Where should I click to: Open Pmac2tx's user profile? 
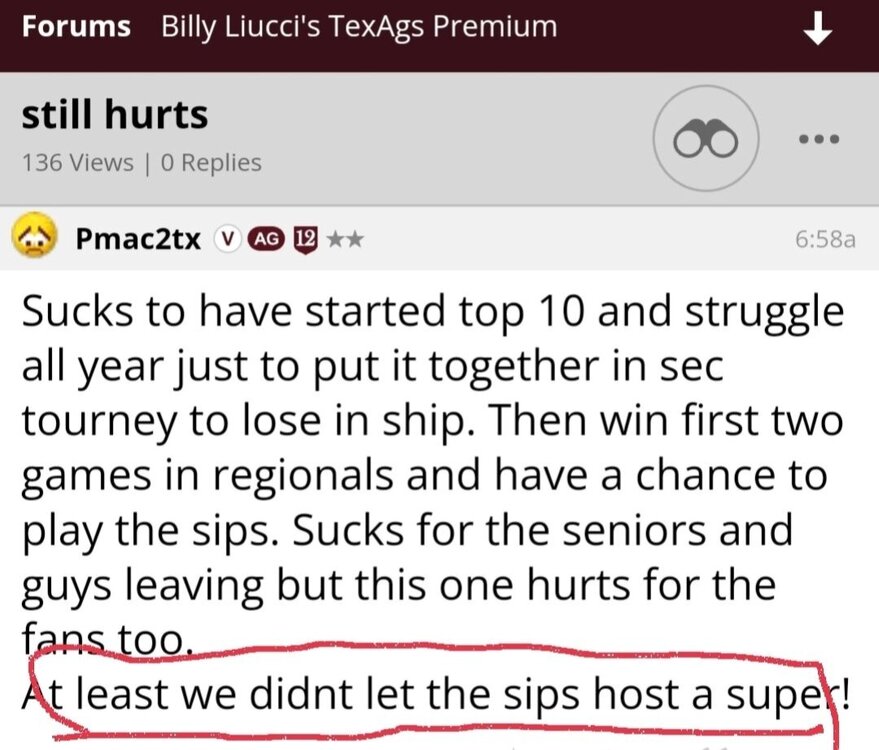point(138,239)
